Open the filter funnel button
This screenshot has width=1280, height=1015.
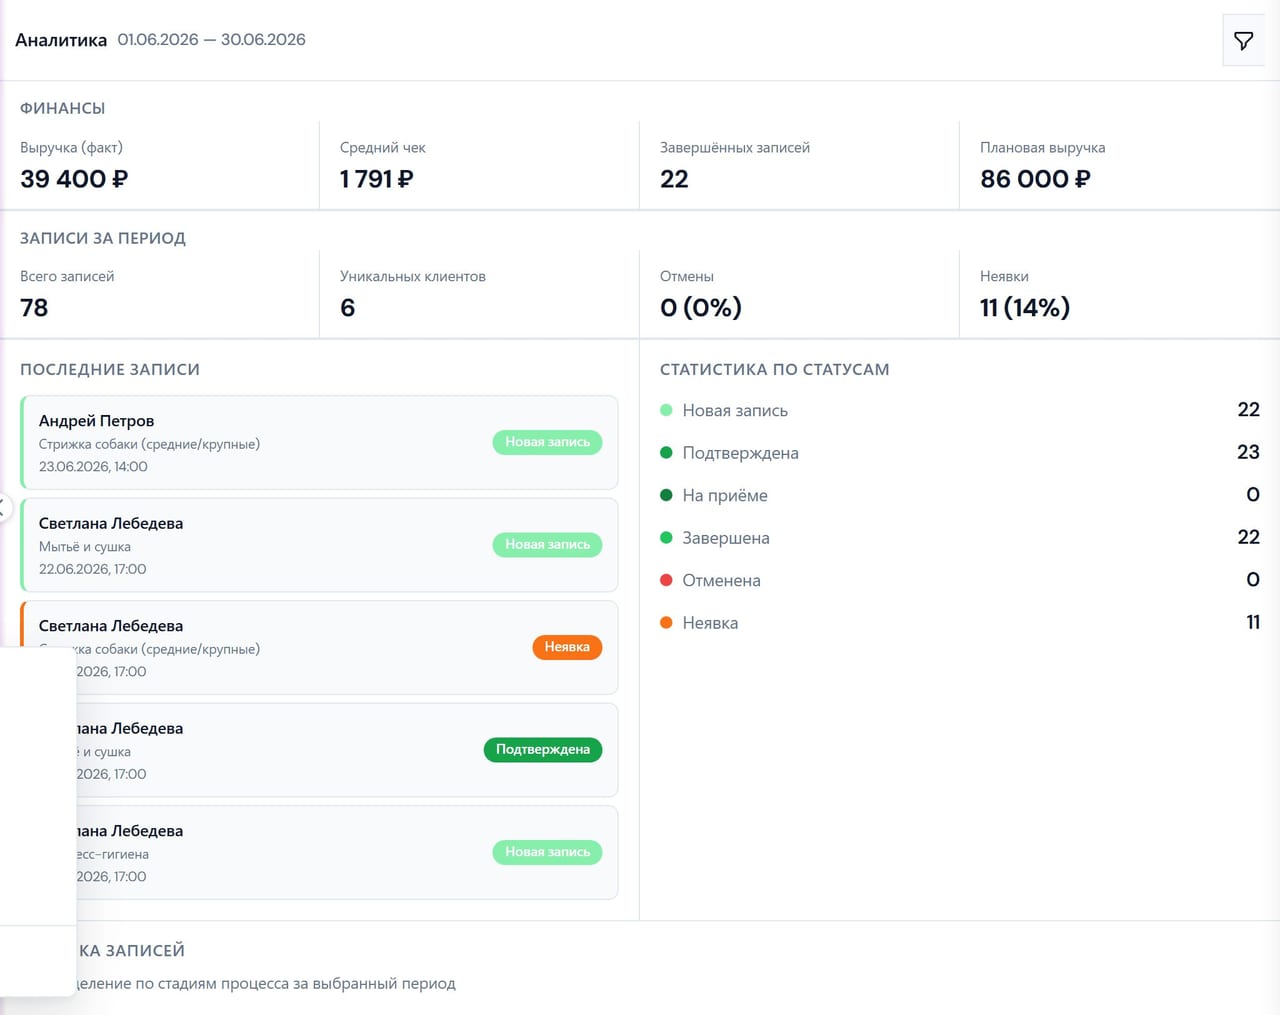(x=1243, y=41)
